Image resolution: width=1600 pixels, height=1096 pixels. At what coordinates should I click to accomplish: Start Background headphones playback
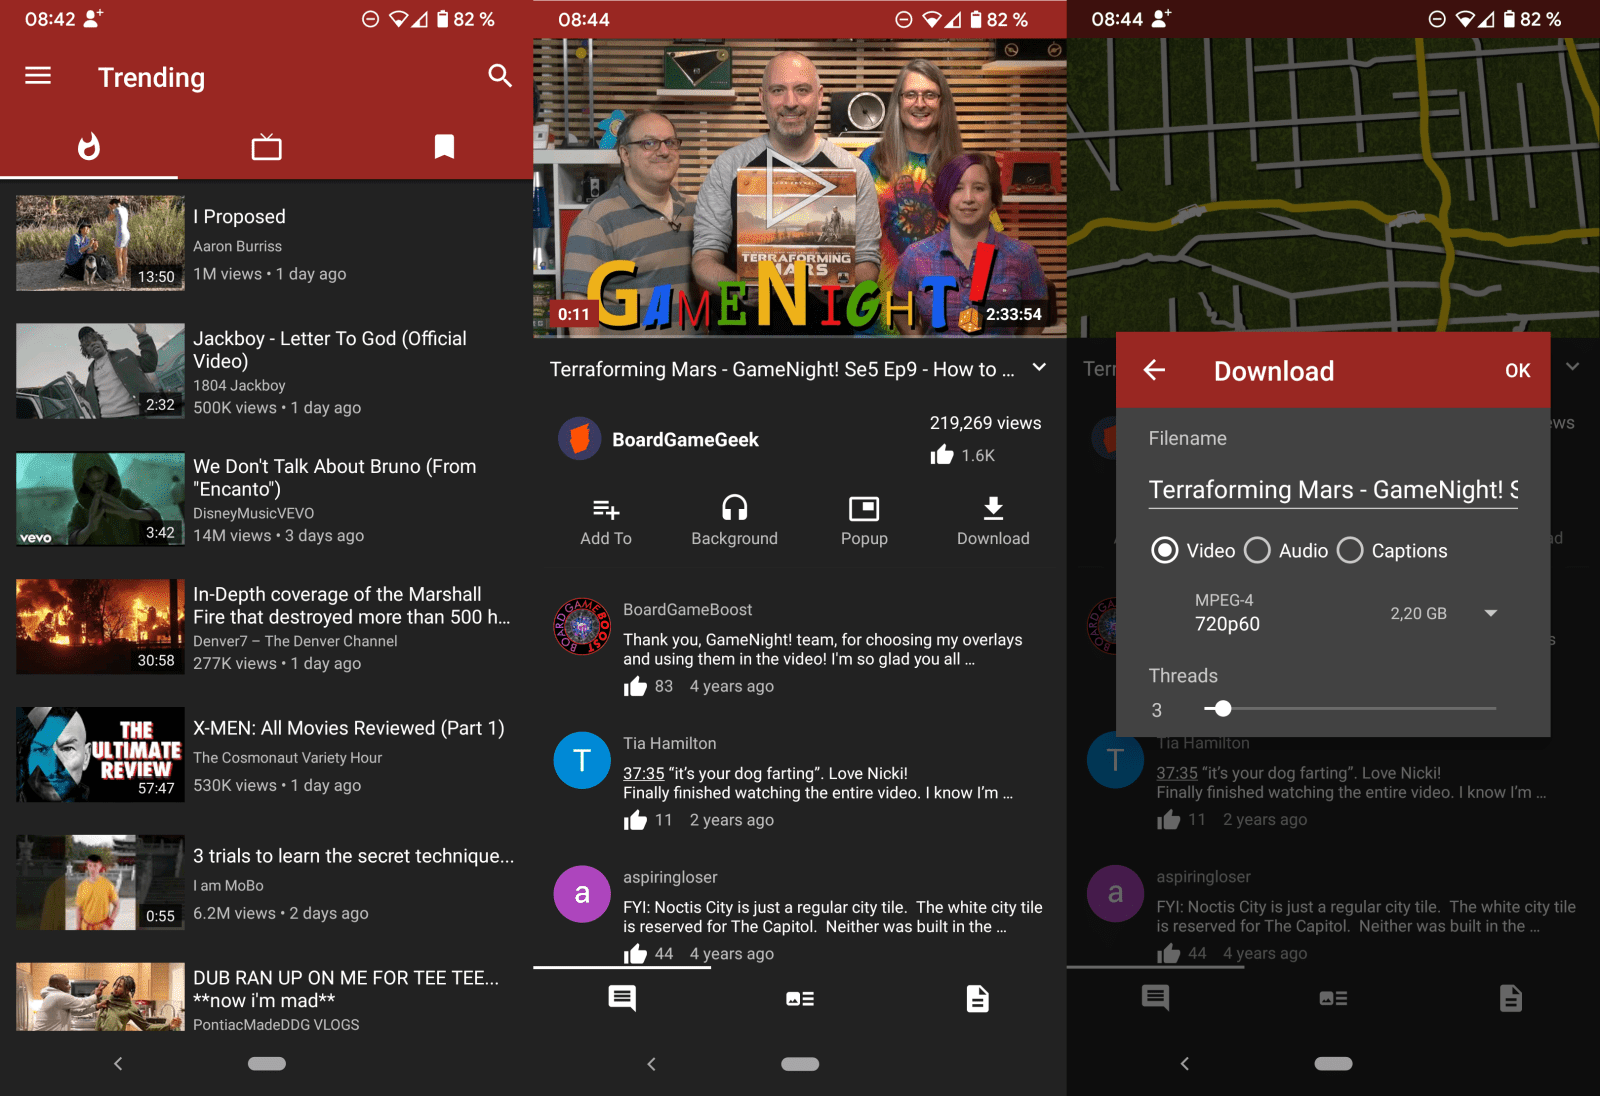click(x=735, y=508)
